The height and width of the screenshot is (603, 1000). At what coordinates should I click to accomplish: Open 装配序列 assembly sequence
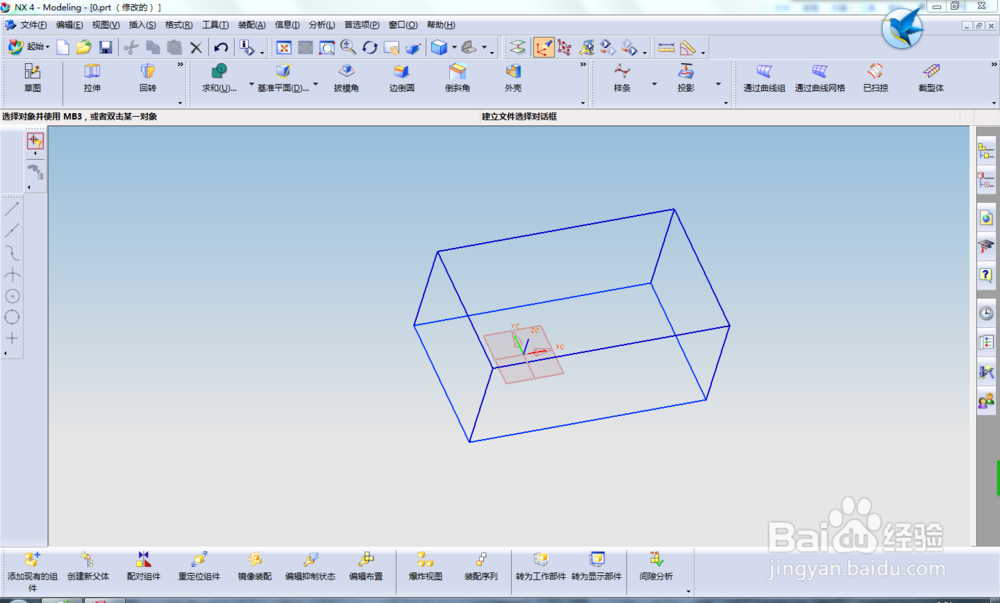click(x=481, y=567)
